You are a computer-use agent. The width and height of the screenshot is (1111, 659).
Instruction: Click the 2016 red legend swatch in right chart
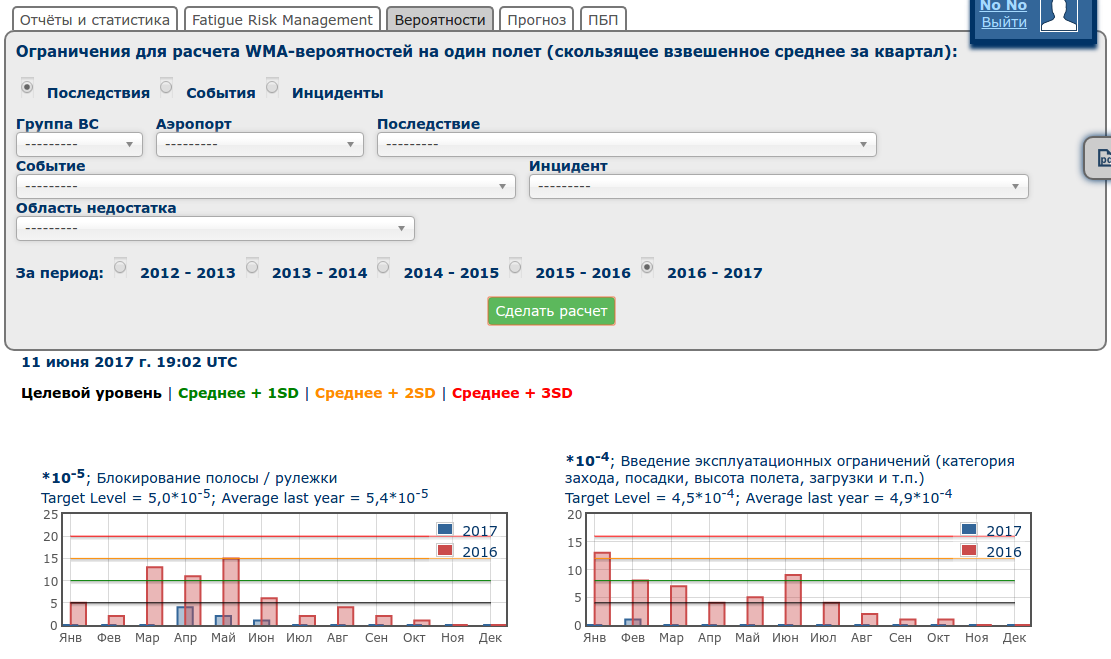pyautogui.click(x=969, y=551)
